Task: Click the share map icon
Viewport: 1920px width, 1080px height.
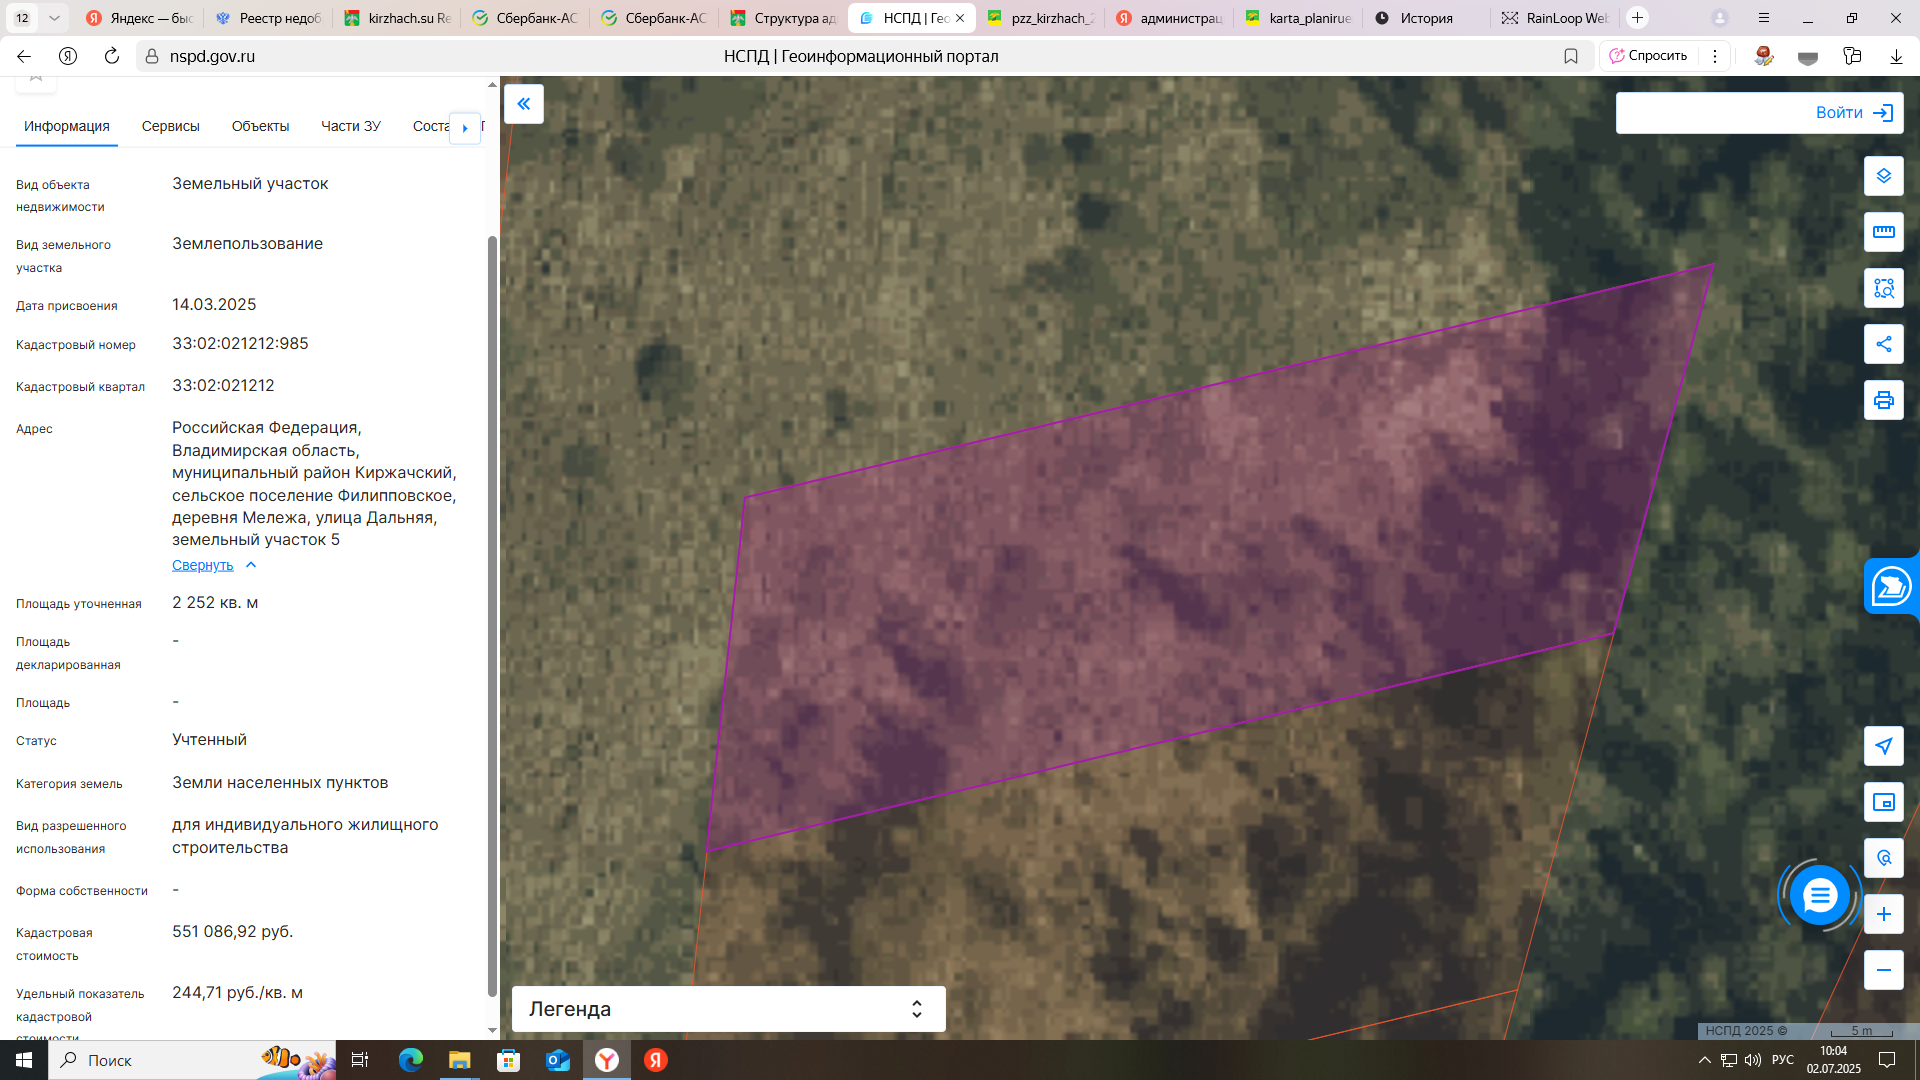Action: (1883, 344)
